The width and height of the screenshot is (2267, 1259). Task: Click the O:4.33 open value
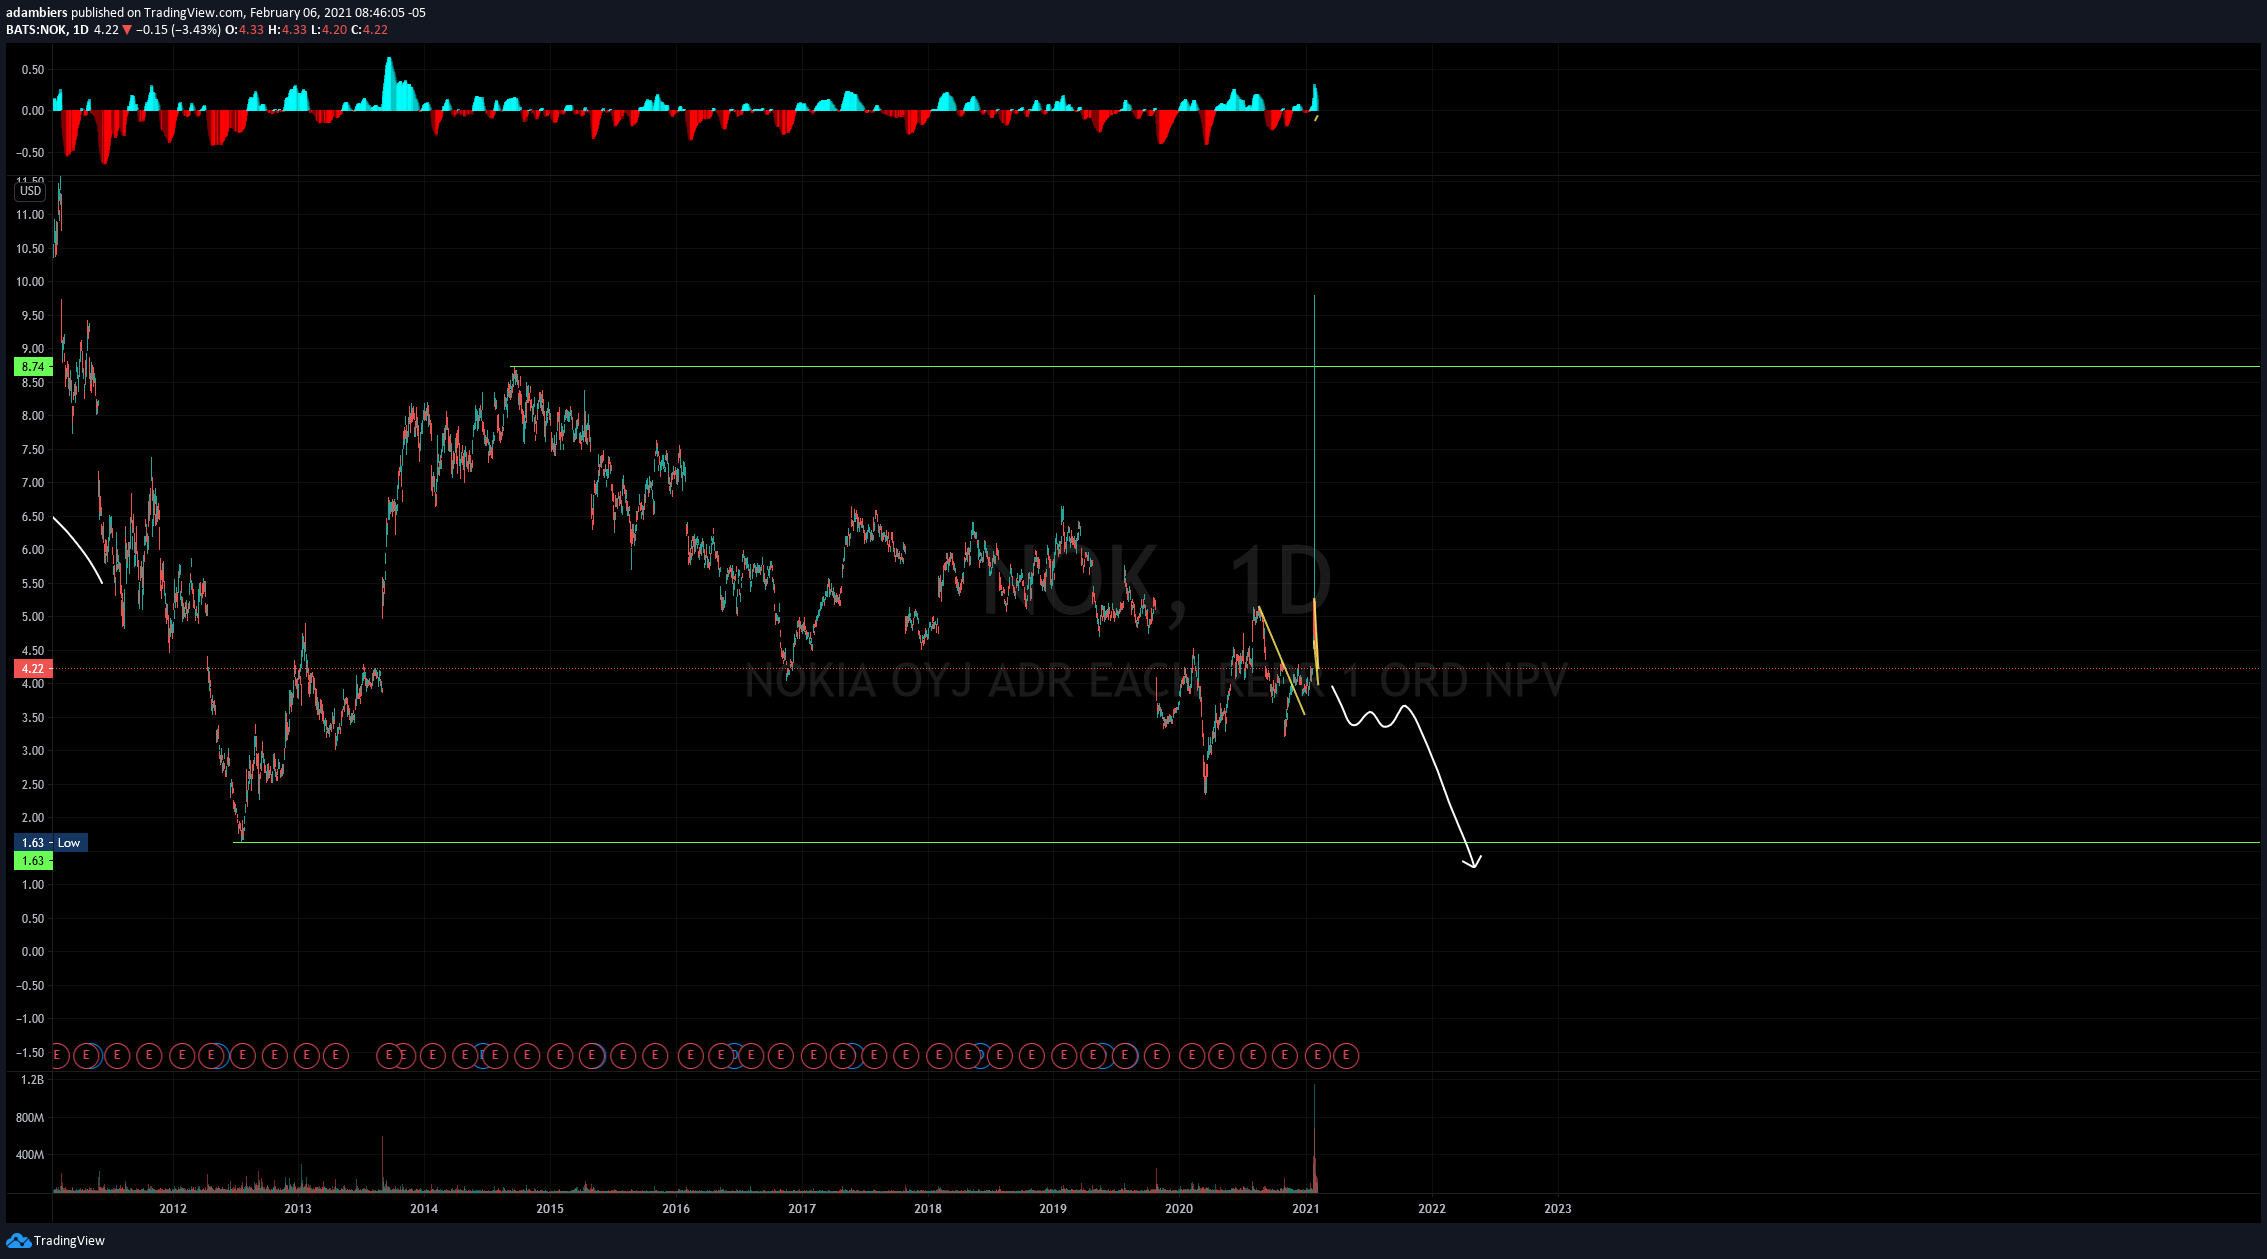(244, 30)
